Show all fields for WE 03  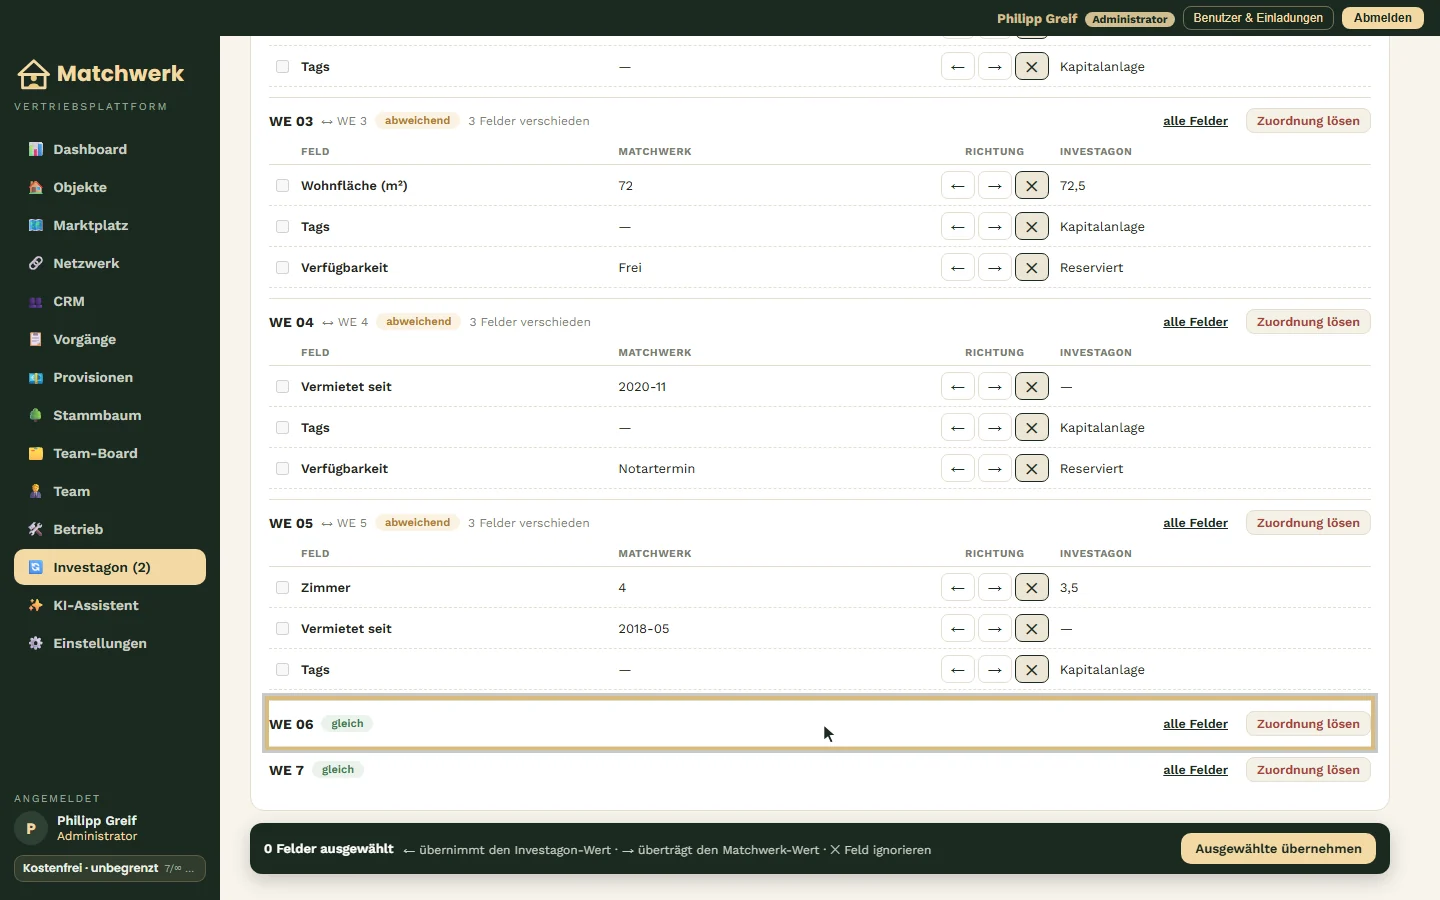click(x=1195, y=121)
